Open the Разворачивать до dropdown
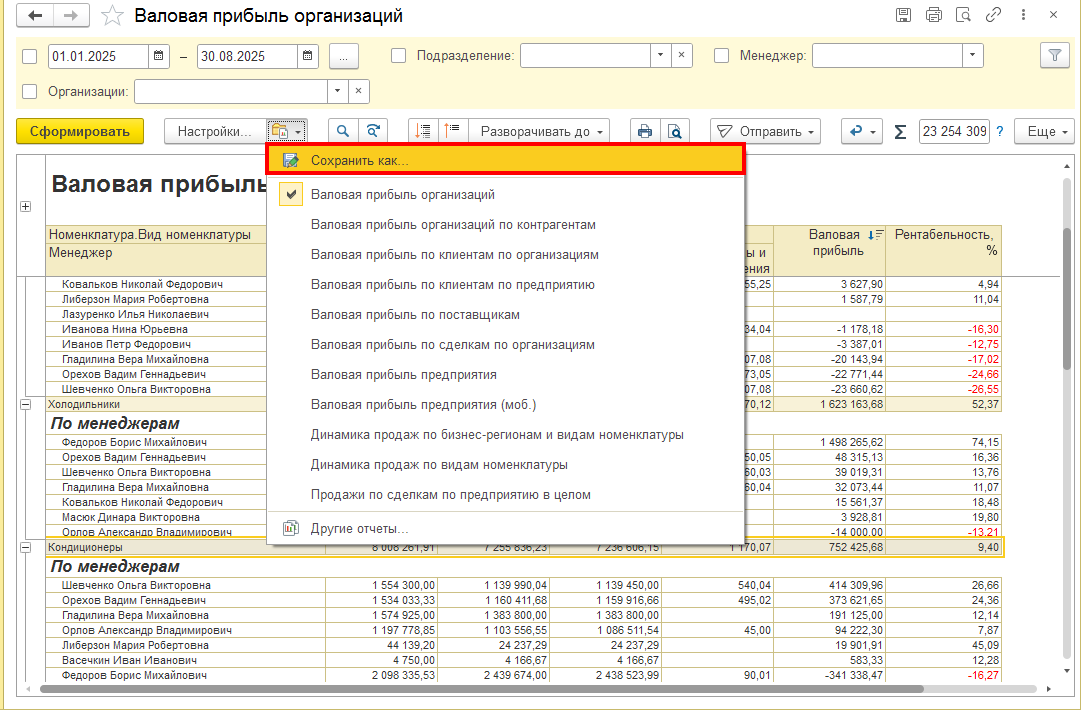Viewport: 1081px width, 710px height. 540,131
